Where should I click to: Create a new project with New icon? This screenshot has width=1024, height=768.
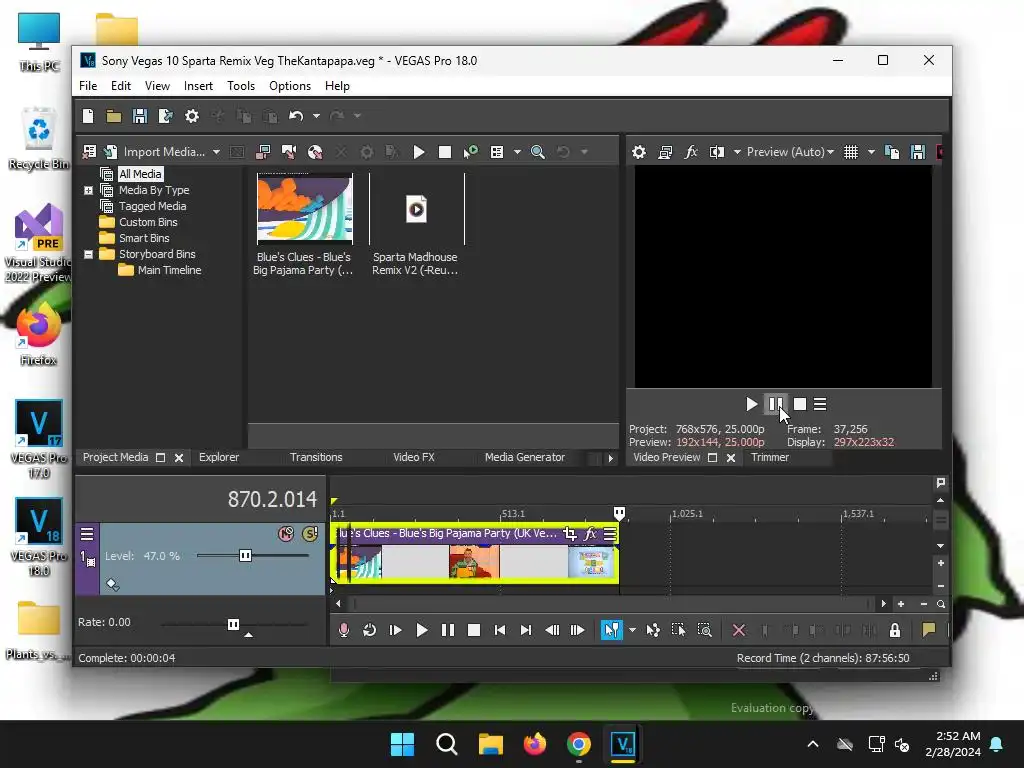click(88, 116)
